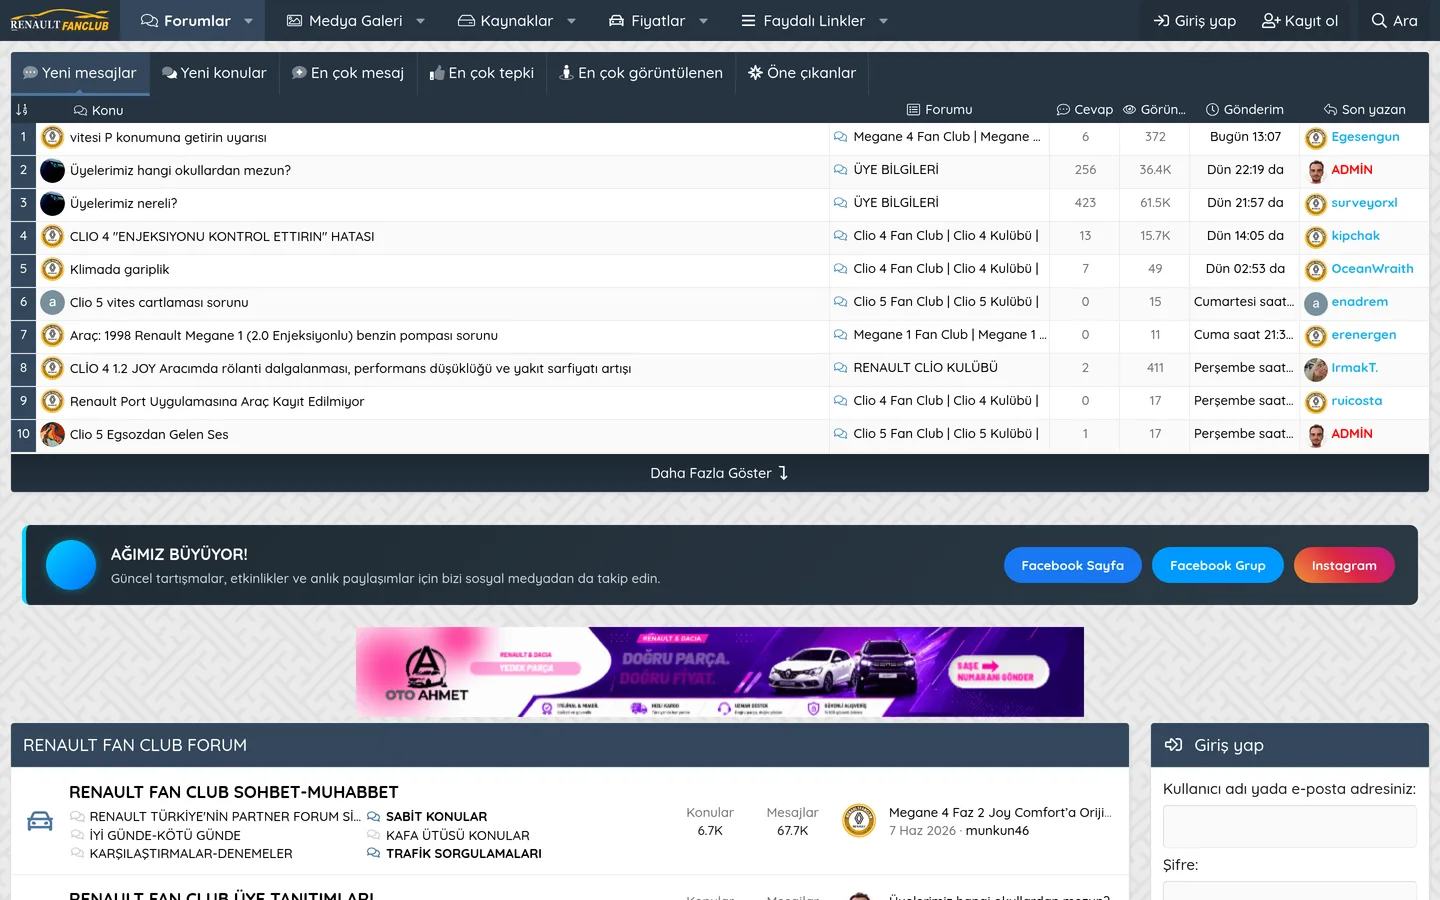
Task: Click surveyorxl's last-poster avatar
Action: coord(1316,204)
